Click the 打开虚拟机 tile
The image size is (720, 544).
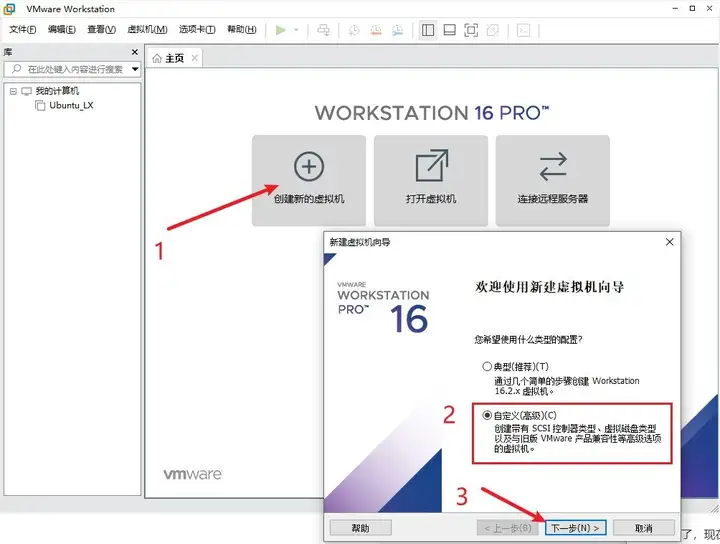point(431,180)
